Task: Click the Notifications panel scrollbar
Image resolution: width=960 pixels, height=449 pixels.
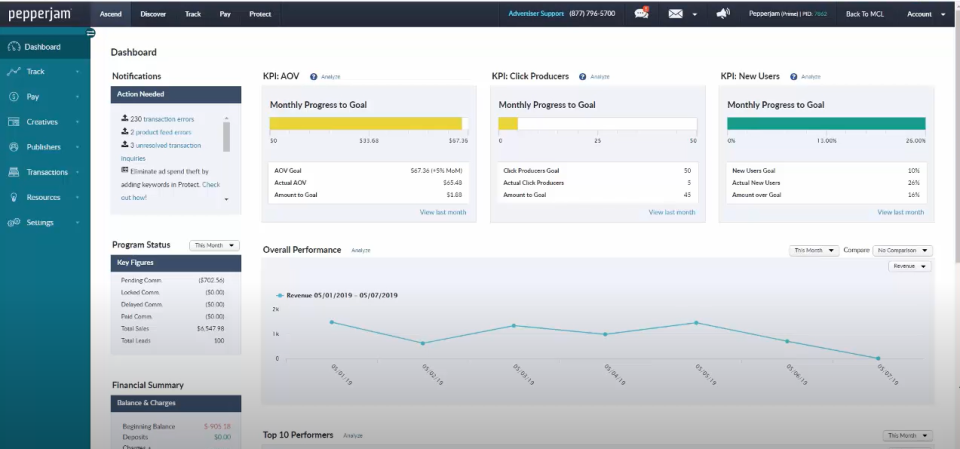Action: [x=226, y=135]
